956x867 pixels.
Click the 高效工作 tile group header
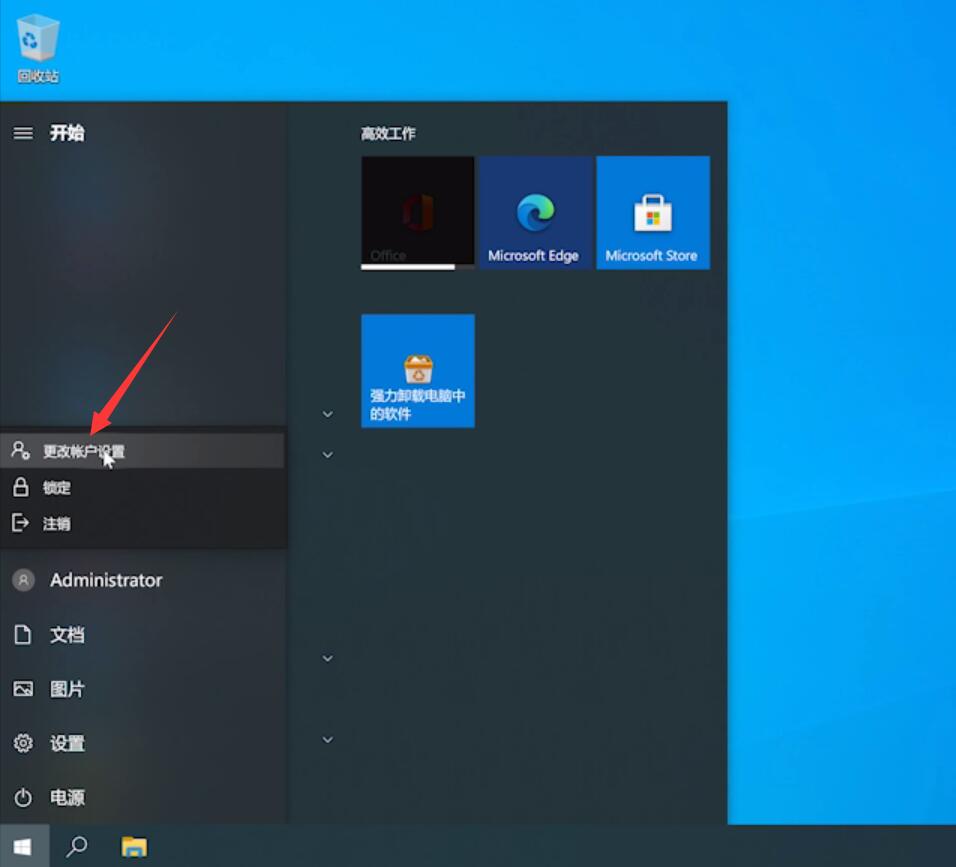[388, 134]
